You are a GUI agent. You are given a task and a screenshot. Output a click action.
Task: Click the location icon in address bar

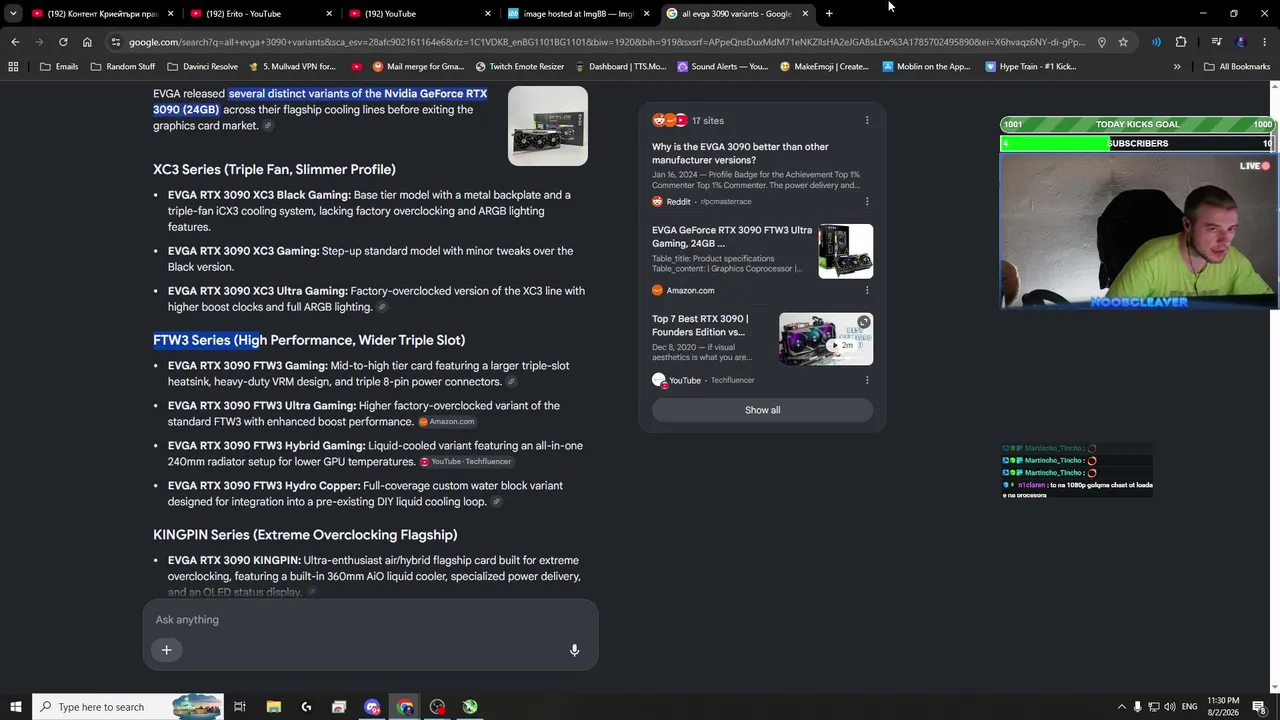coord(1101,42)
